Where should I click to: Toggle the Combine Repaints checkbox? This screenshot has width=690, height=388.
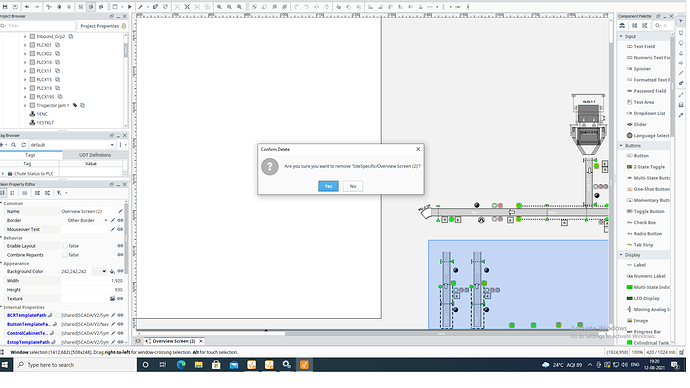[65, 255]
